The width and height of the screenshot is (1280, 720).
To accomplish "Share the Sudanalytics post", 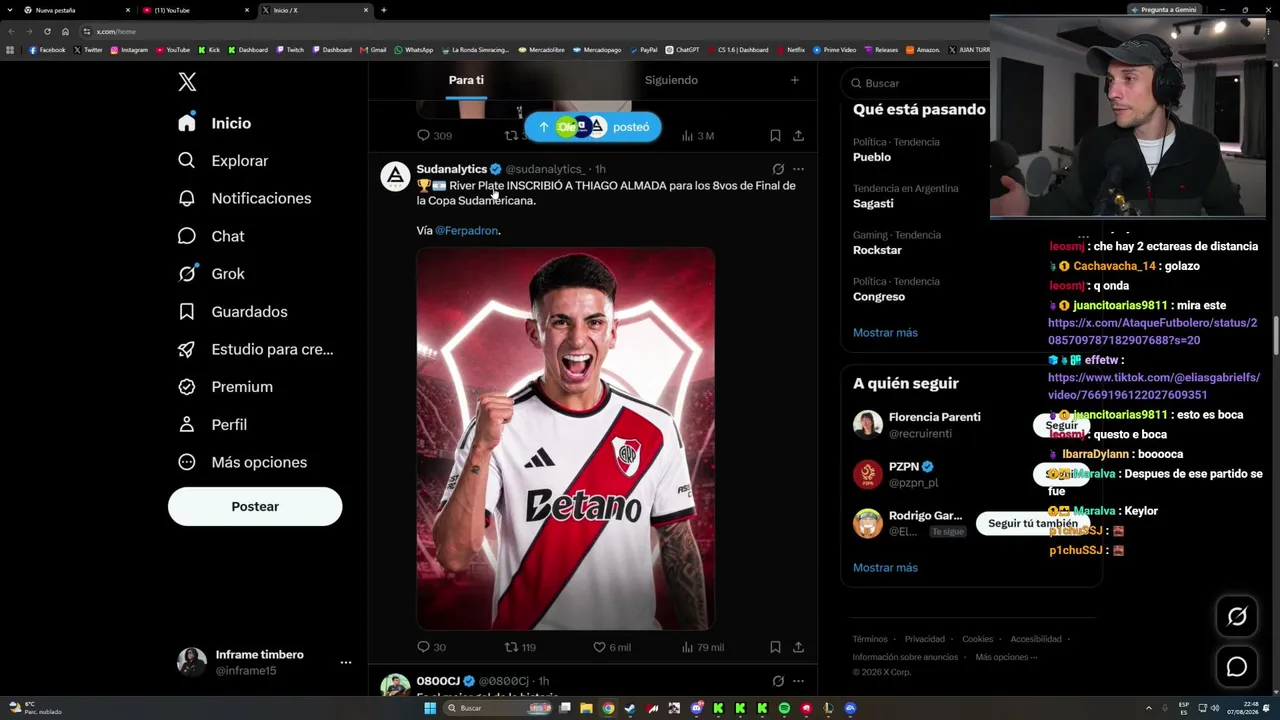I will (x=798, y=647).
